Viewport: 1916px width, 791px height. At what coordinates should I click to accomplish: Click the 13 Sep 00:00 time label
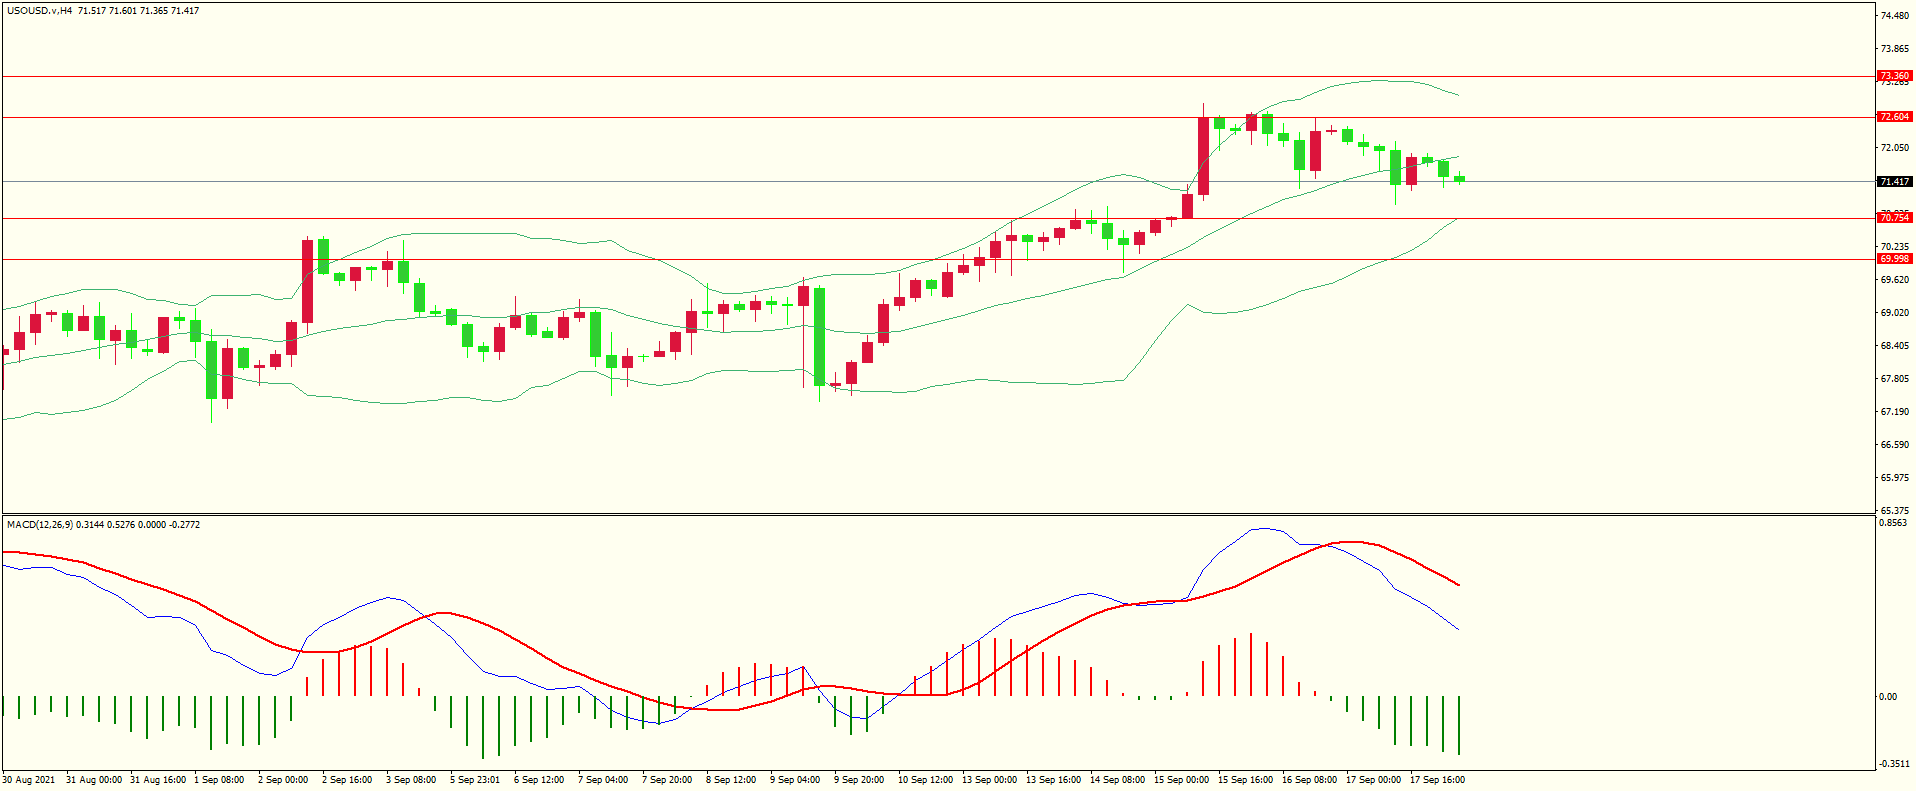pyautogui.click(x=990, y=780)
